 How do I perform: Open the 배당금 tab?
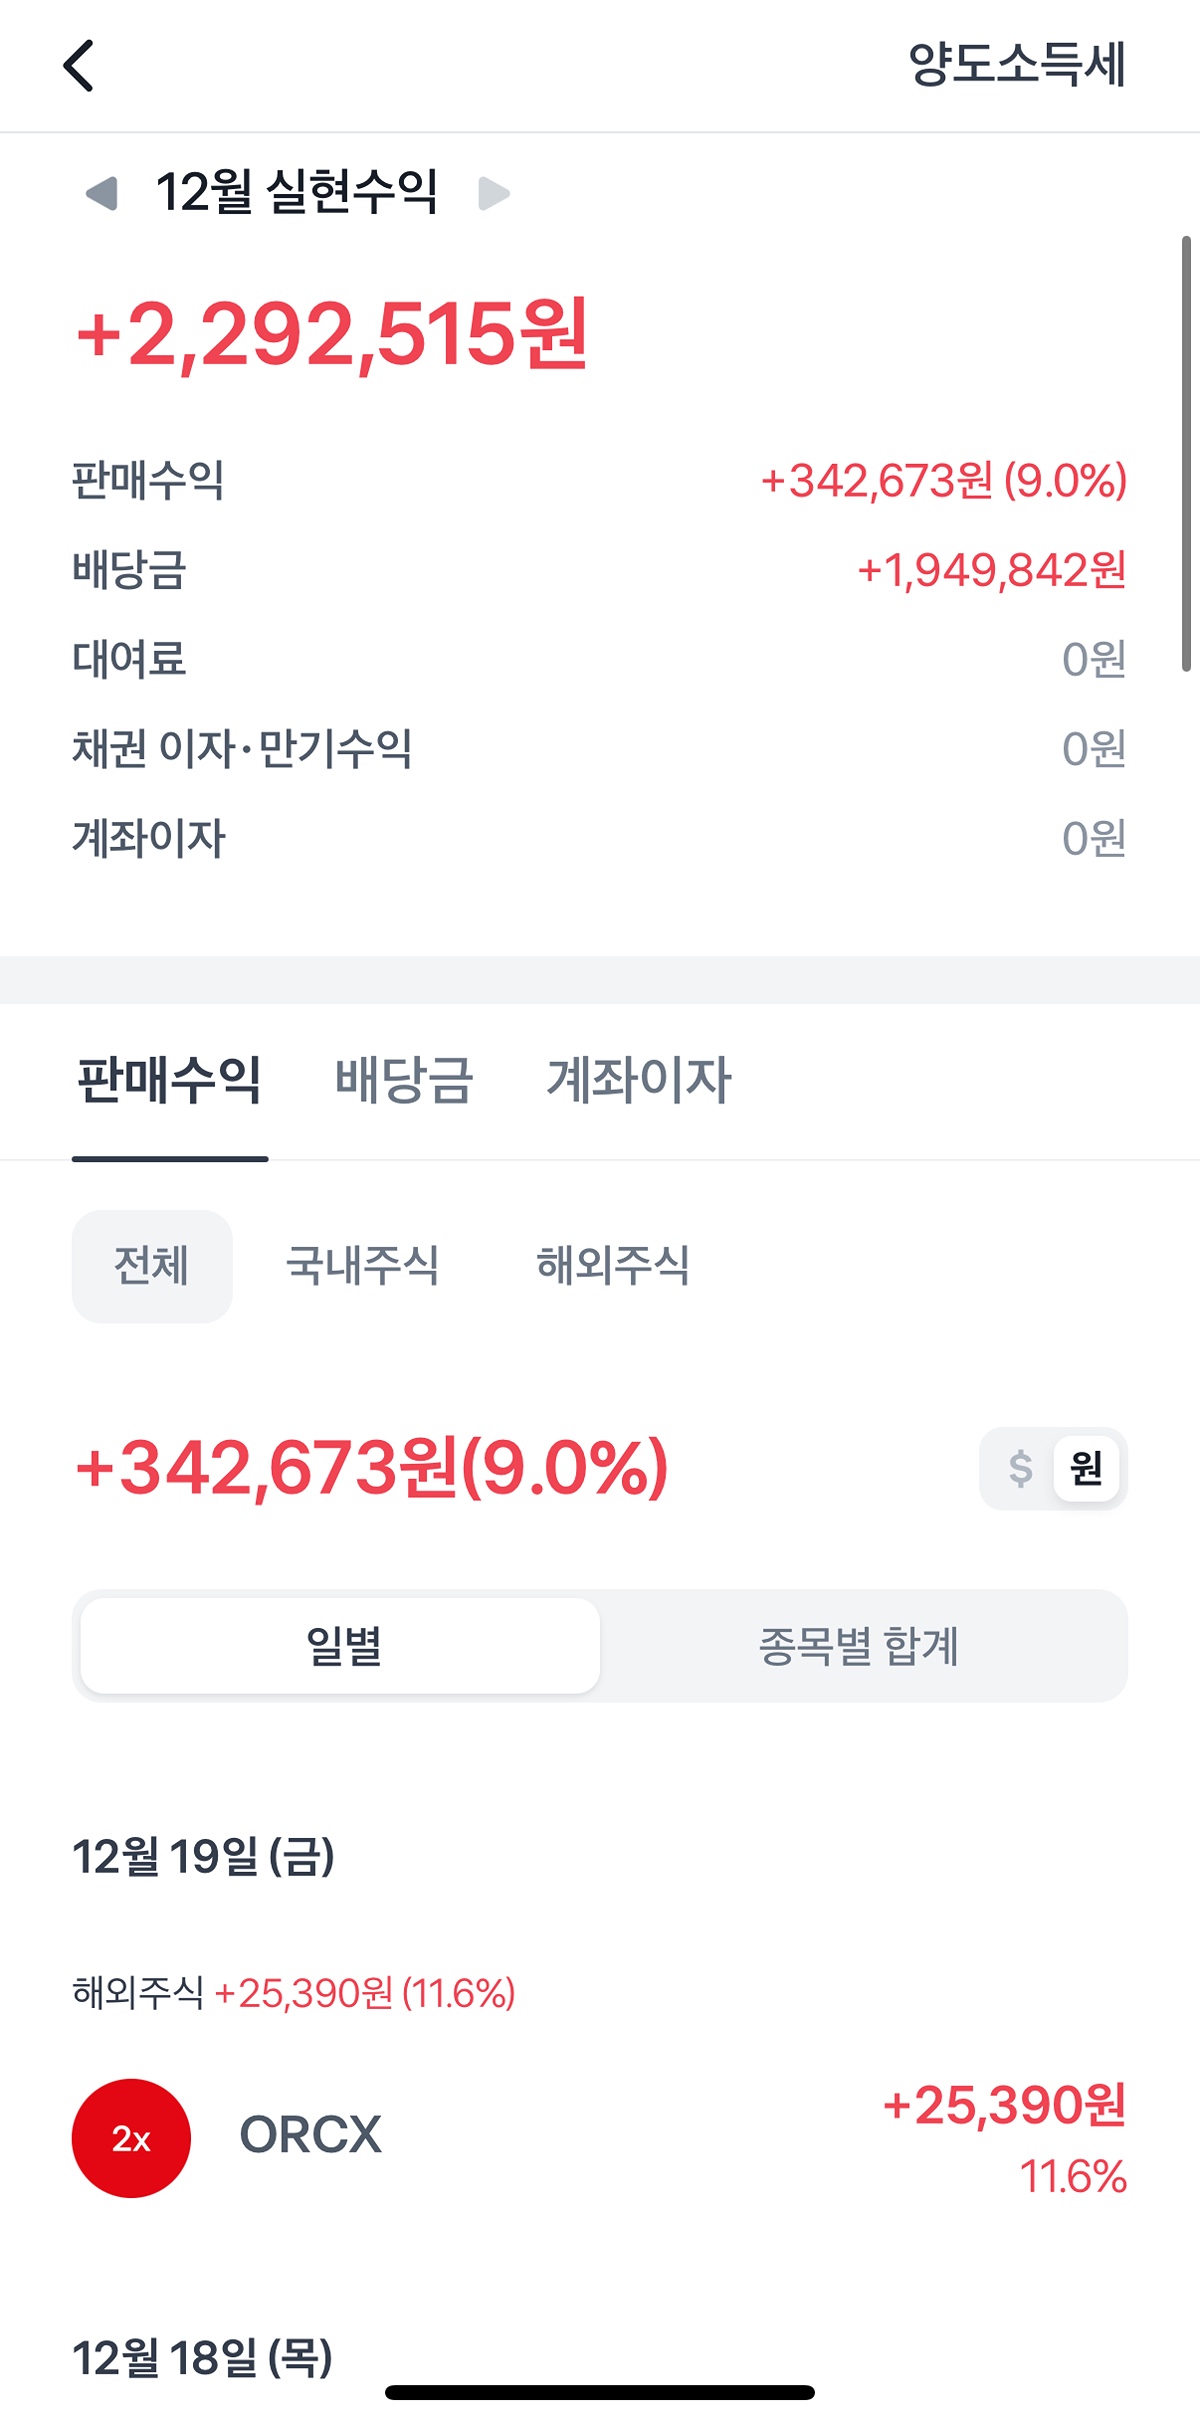point(403,1080)
